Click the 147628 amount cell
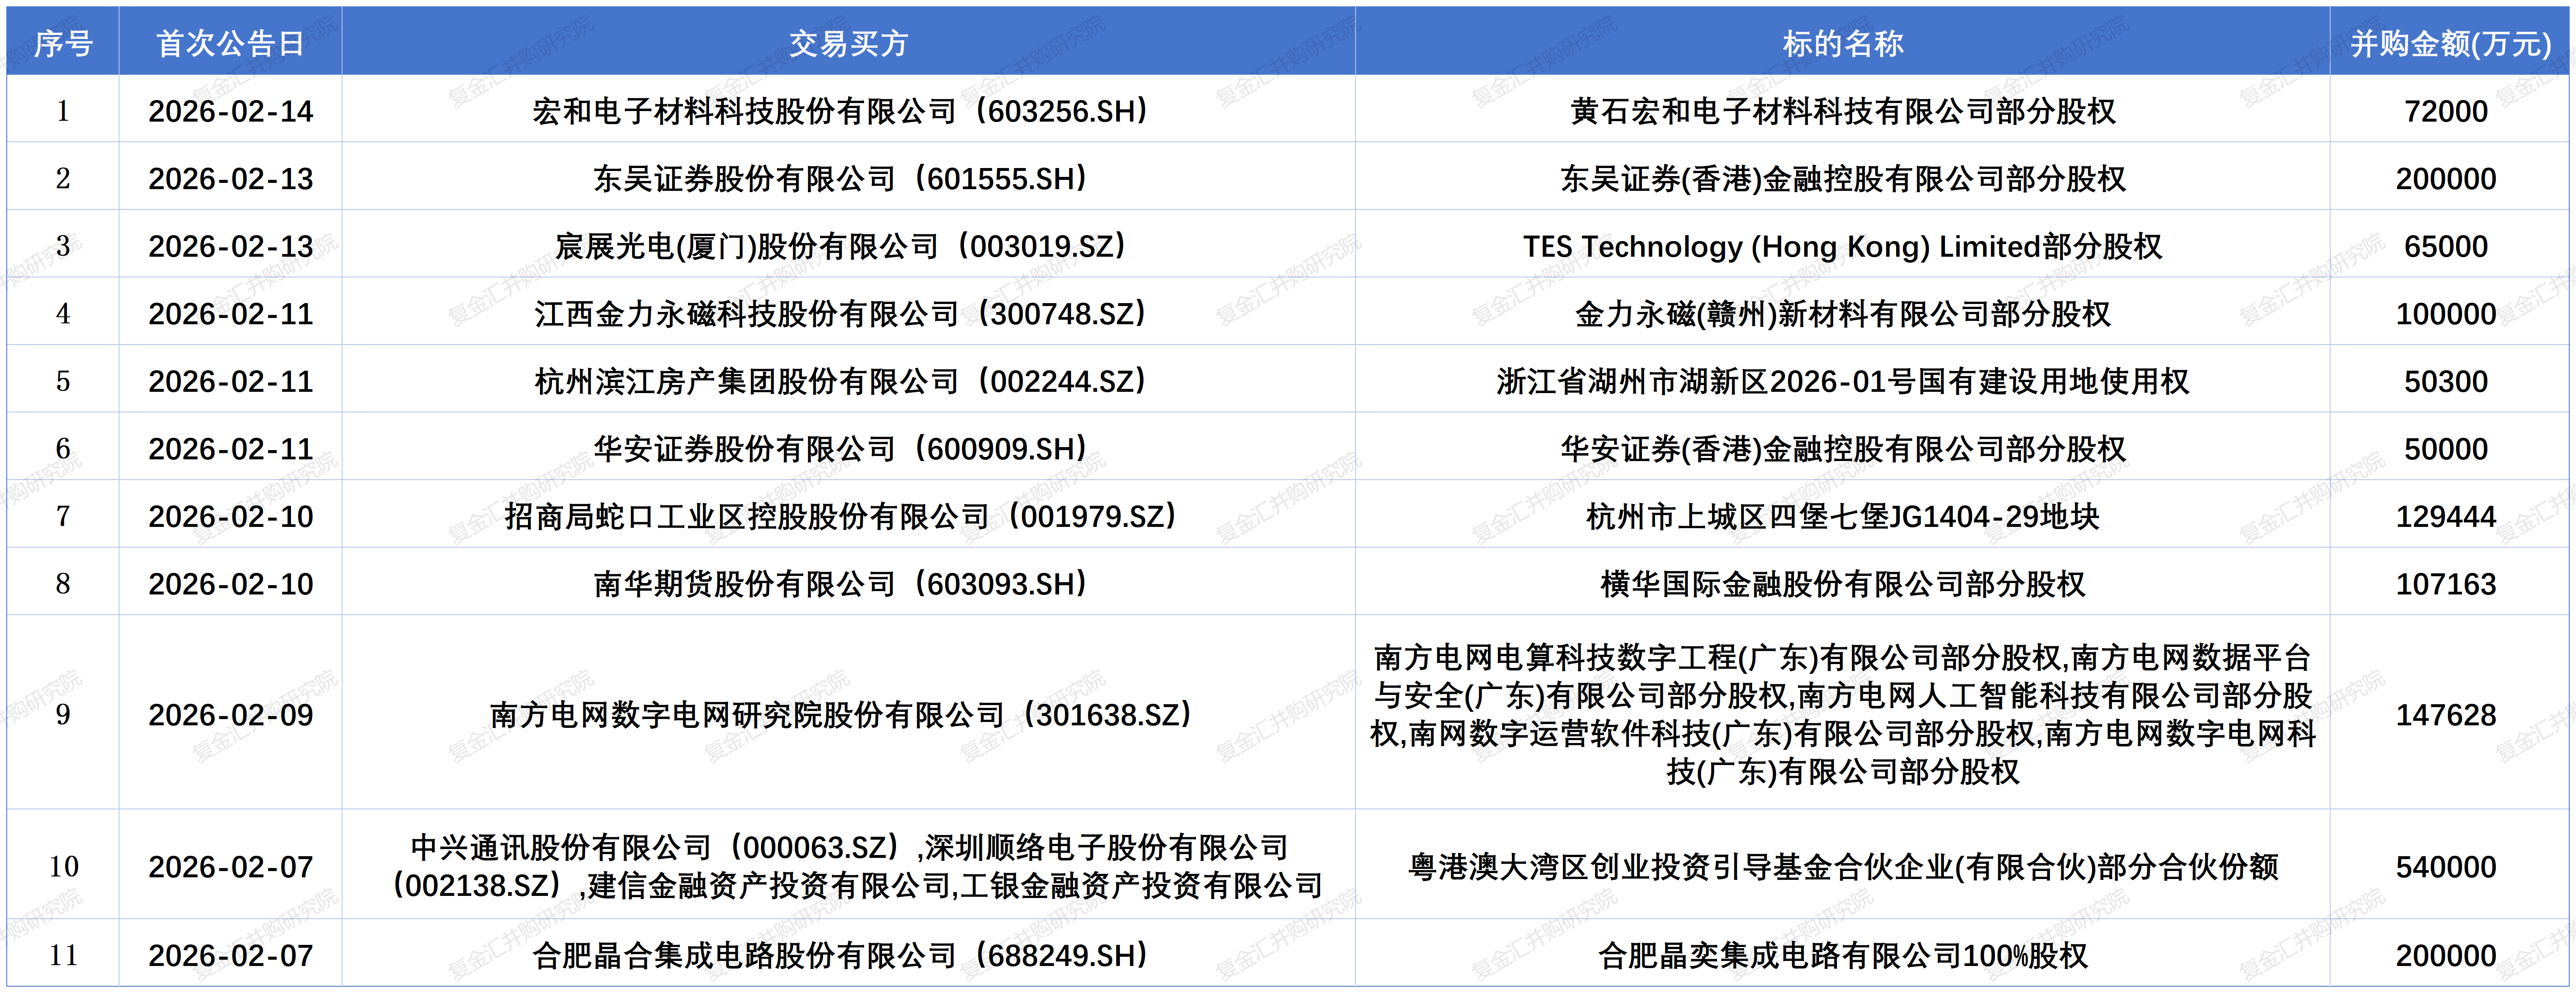 pyautogui.click(x=2445, y=714)
